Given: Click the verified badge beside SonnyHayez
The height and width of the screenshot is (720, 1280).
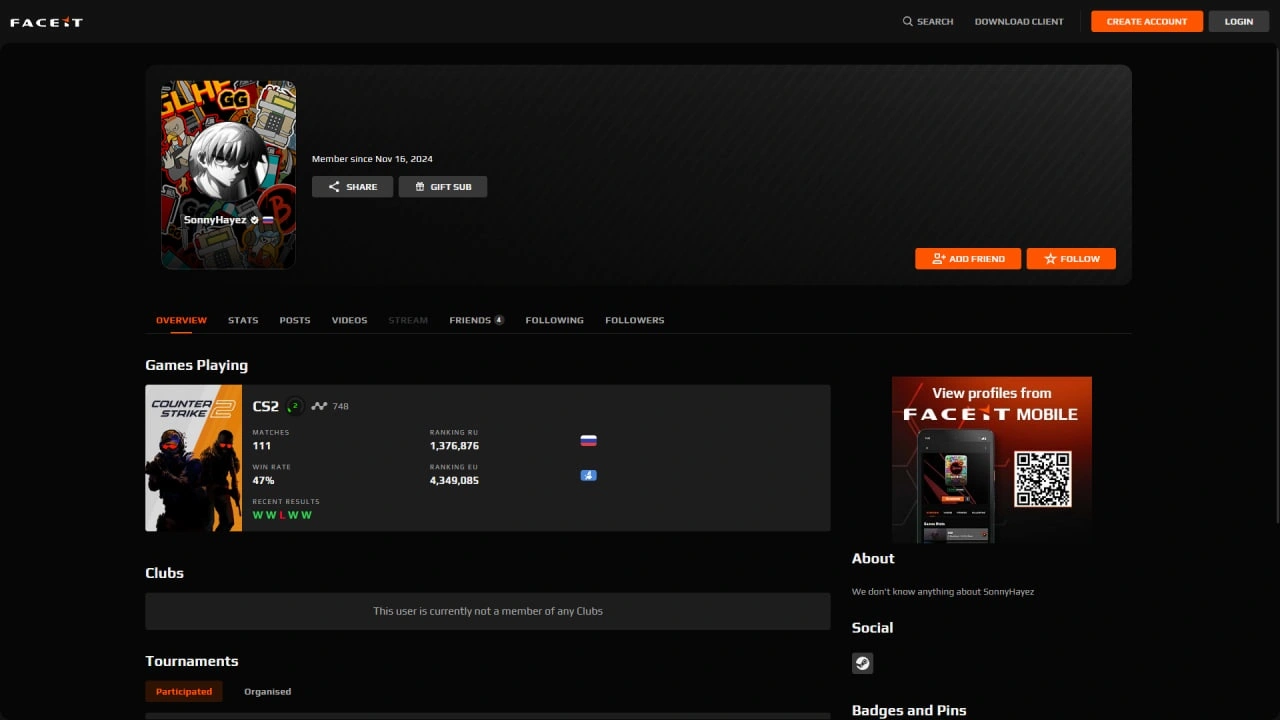Looking at the screenshot, I should pos(255,220).
